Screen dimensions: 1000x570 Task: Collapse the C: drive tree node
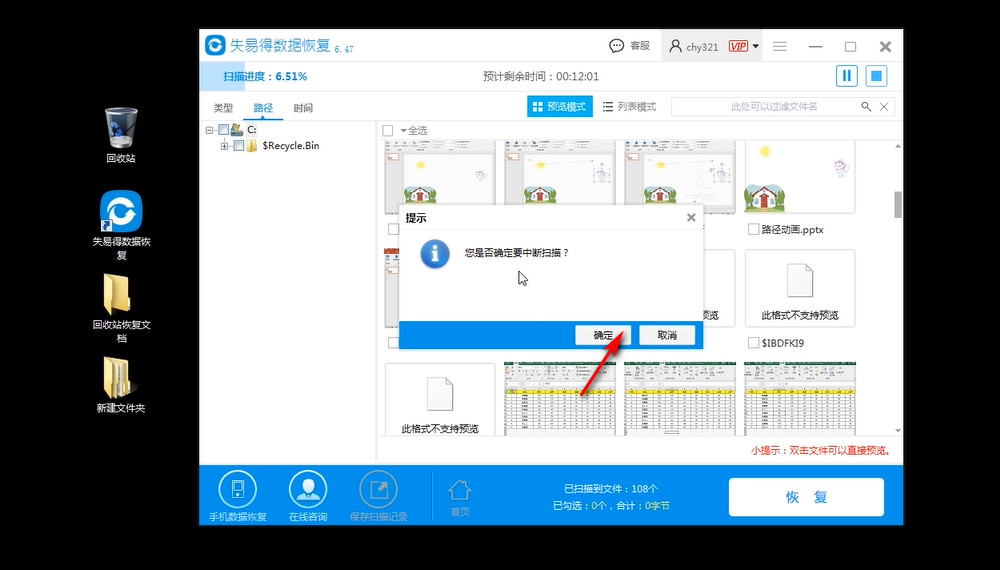pyautogui.click(x=209, y=129)
